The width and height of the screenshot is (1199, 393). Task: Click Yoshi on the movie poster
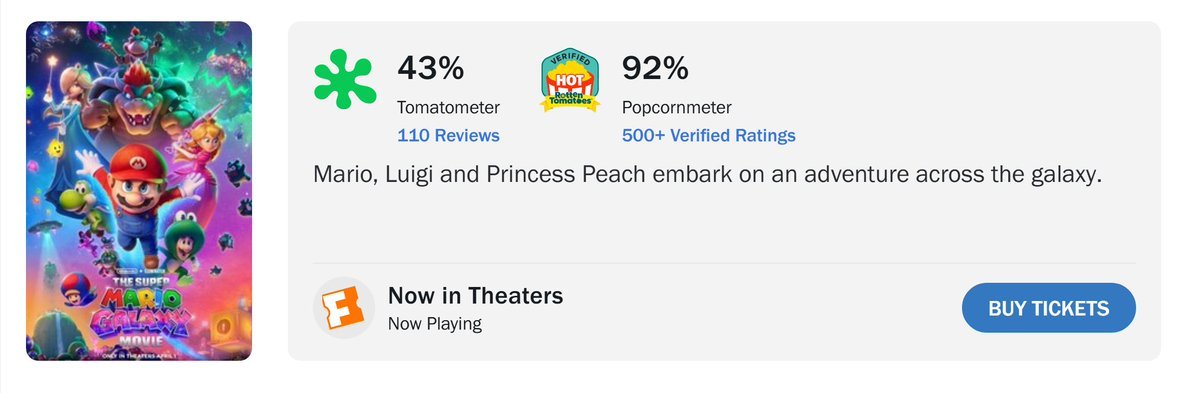click(77, 201)
